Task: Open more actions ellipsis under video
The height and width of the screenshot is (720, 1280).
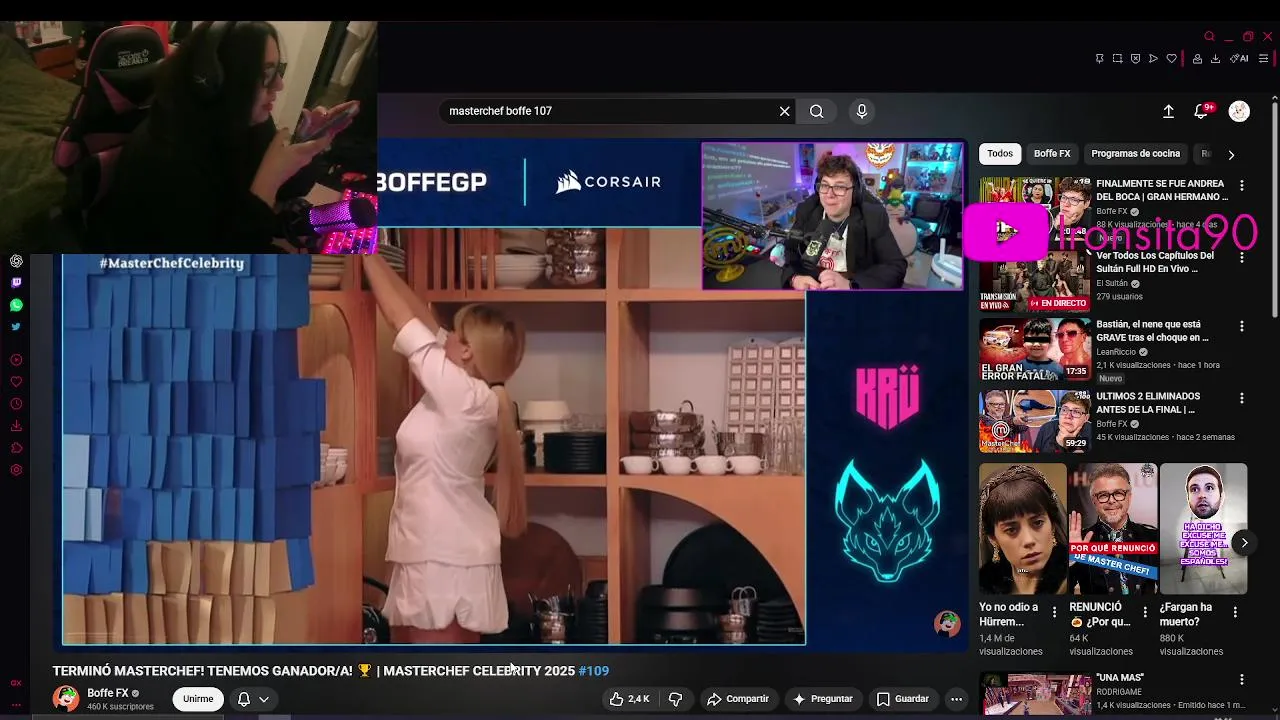Action: (x=956, y=699)
